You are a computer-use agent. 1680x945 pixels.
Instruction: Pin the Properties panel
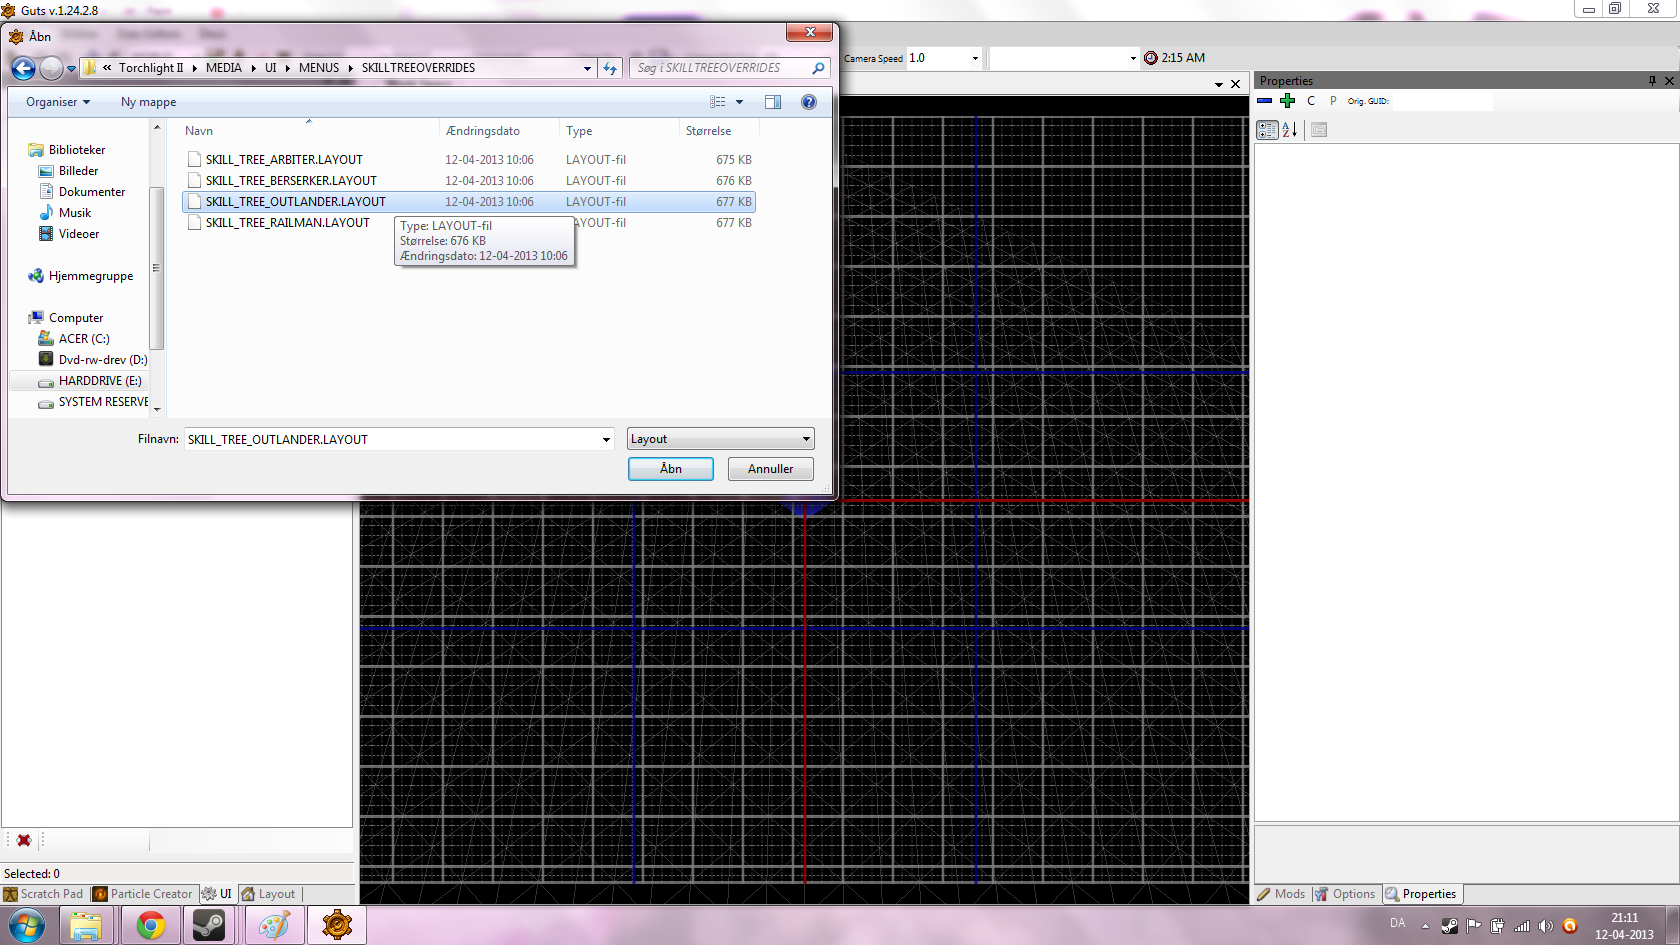tap(1652, 81)
